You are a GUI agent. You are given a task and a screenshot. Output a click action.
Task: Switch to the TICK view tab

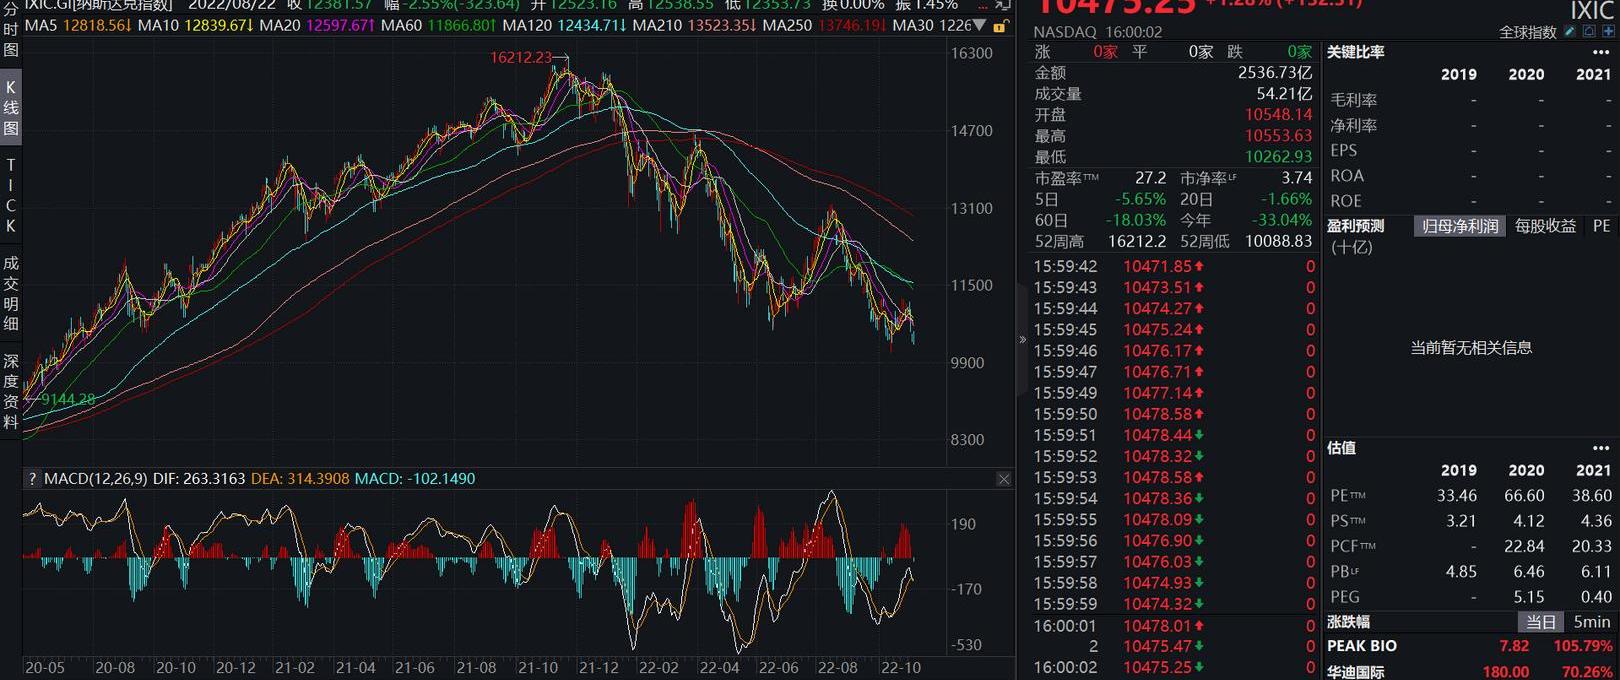(11, 195)
